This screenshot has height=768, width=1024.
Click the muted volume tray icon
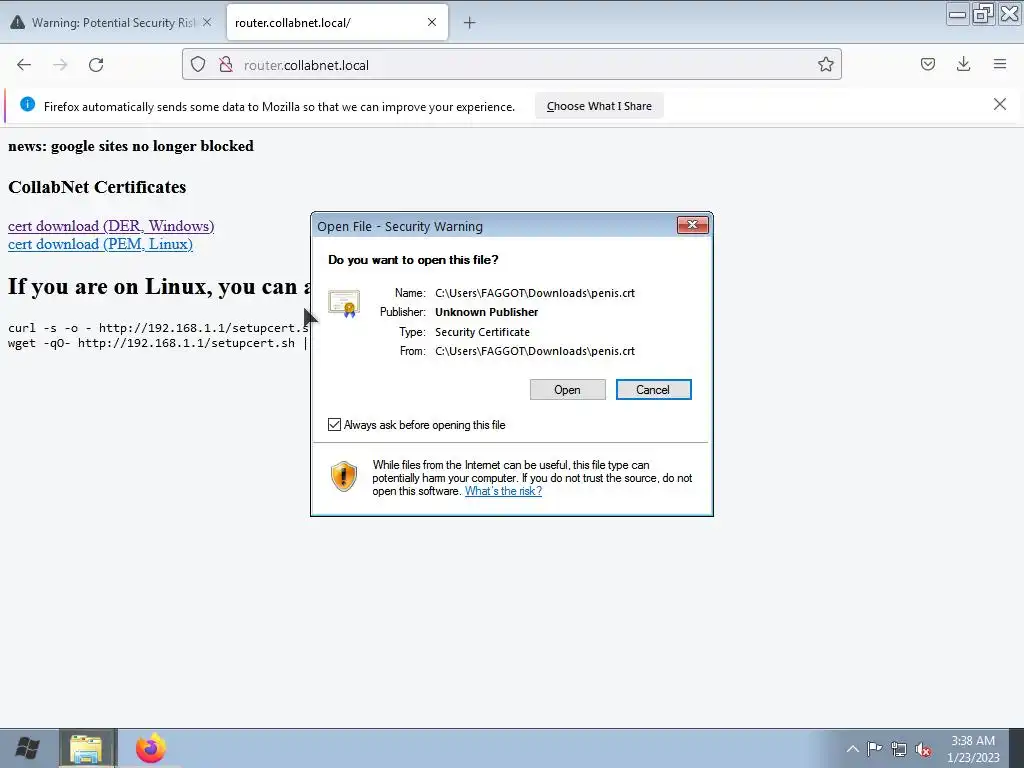[923, 749]
